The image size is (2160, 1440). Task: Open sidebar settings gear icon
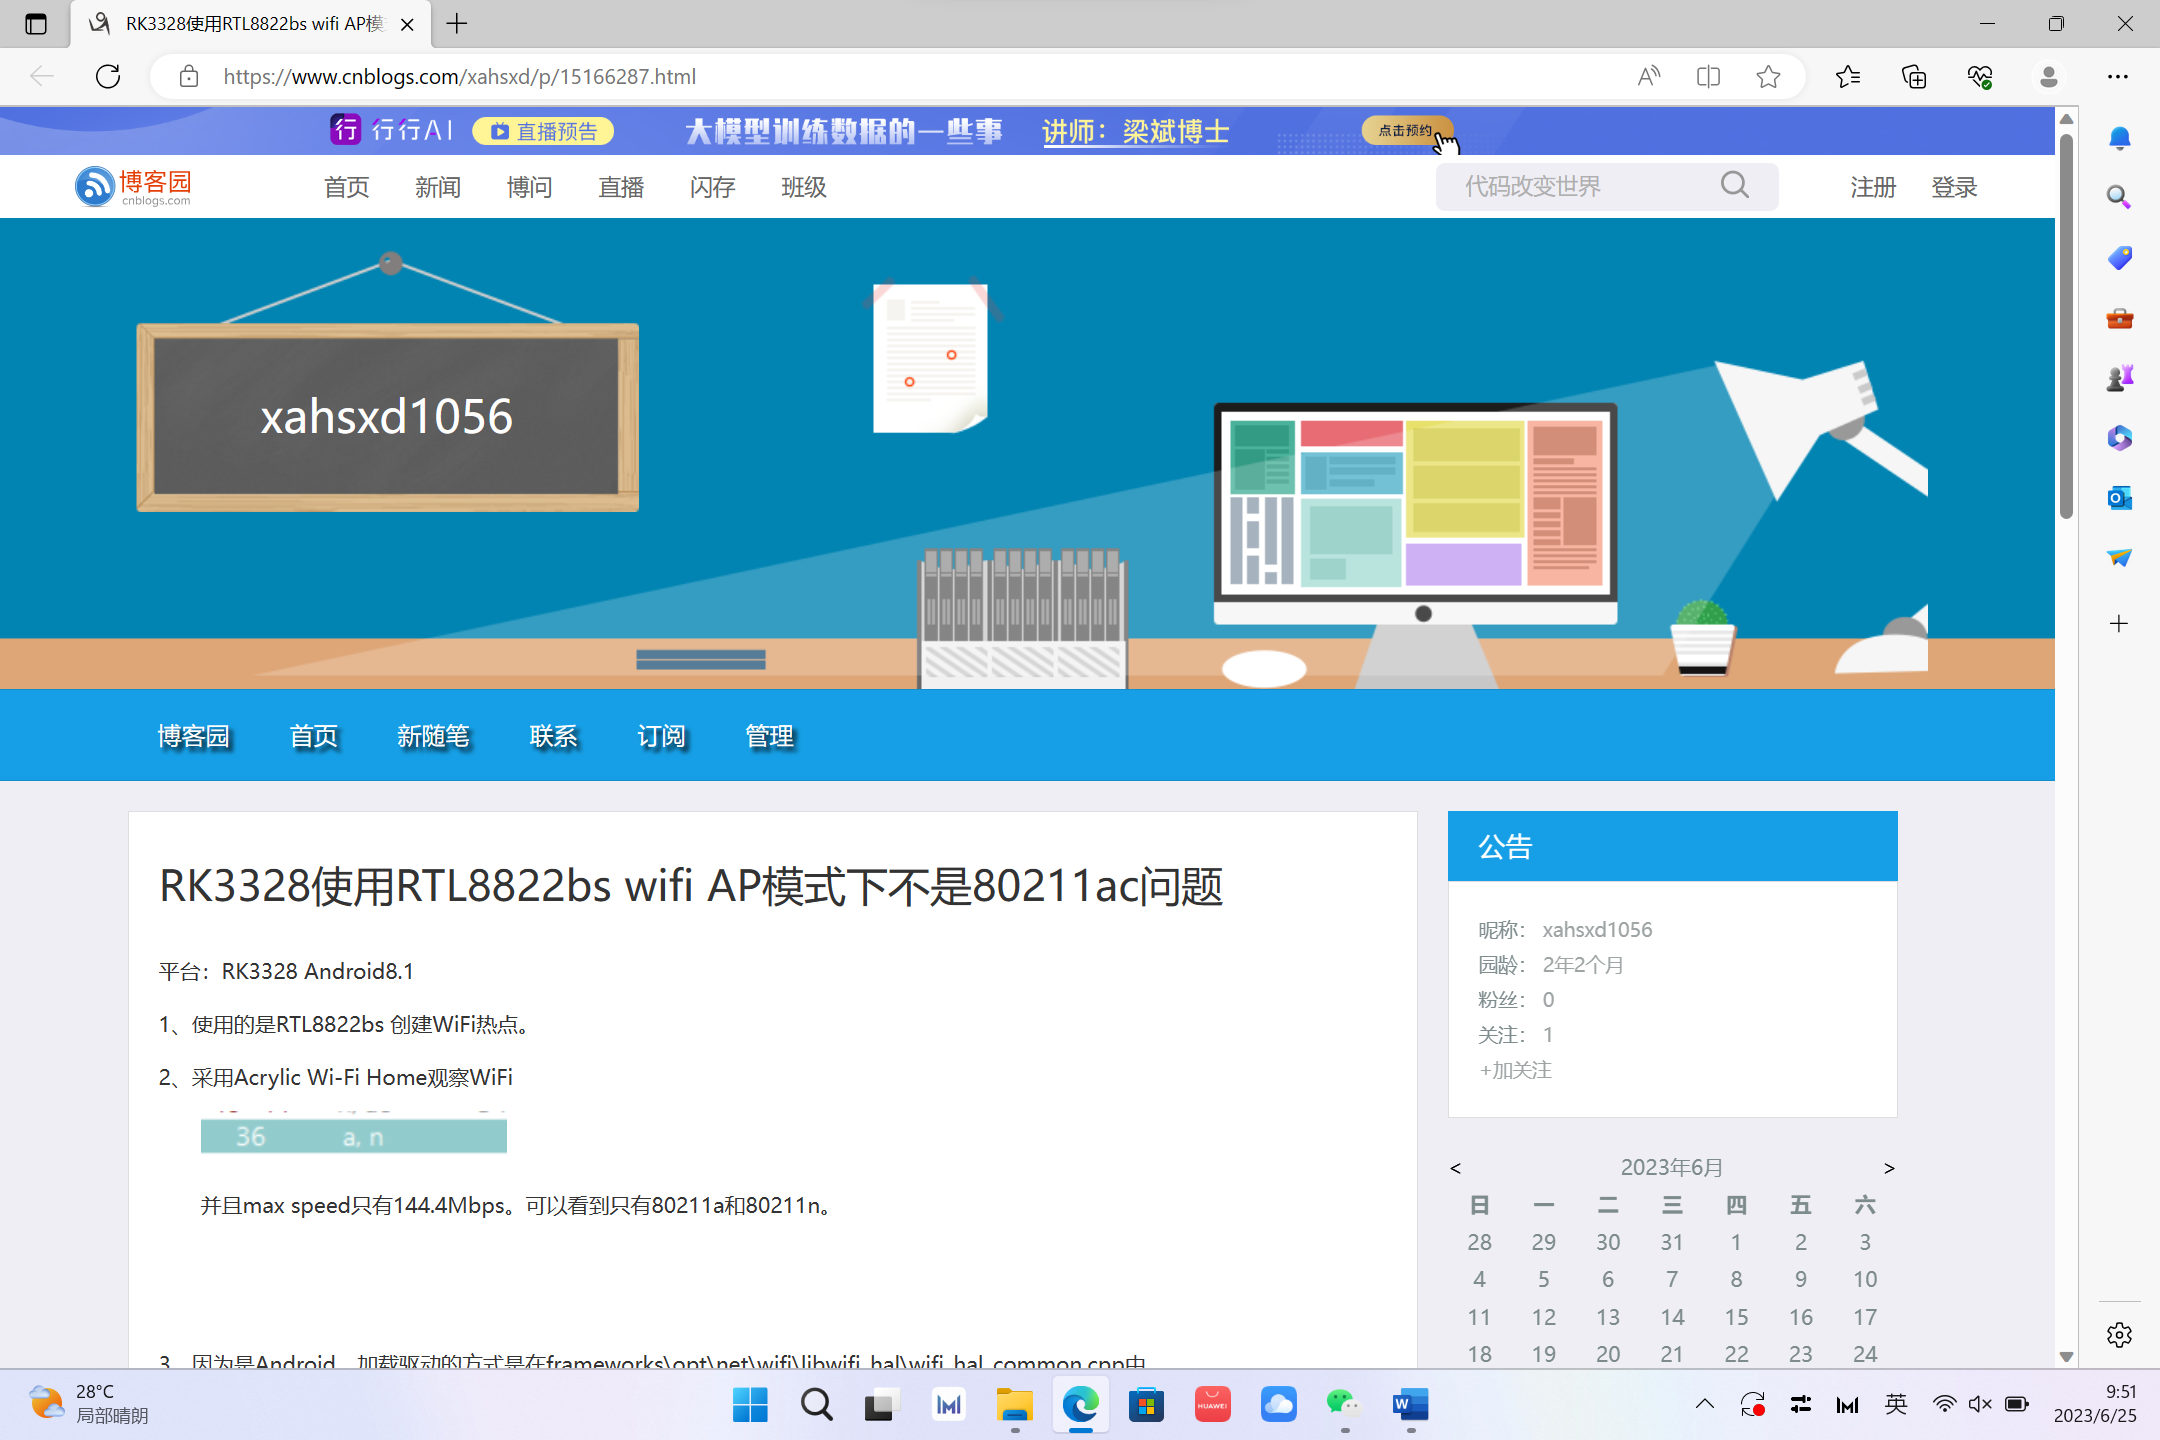(2119, 1334)
